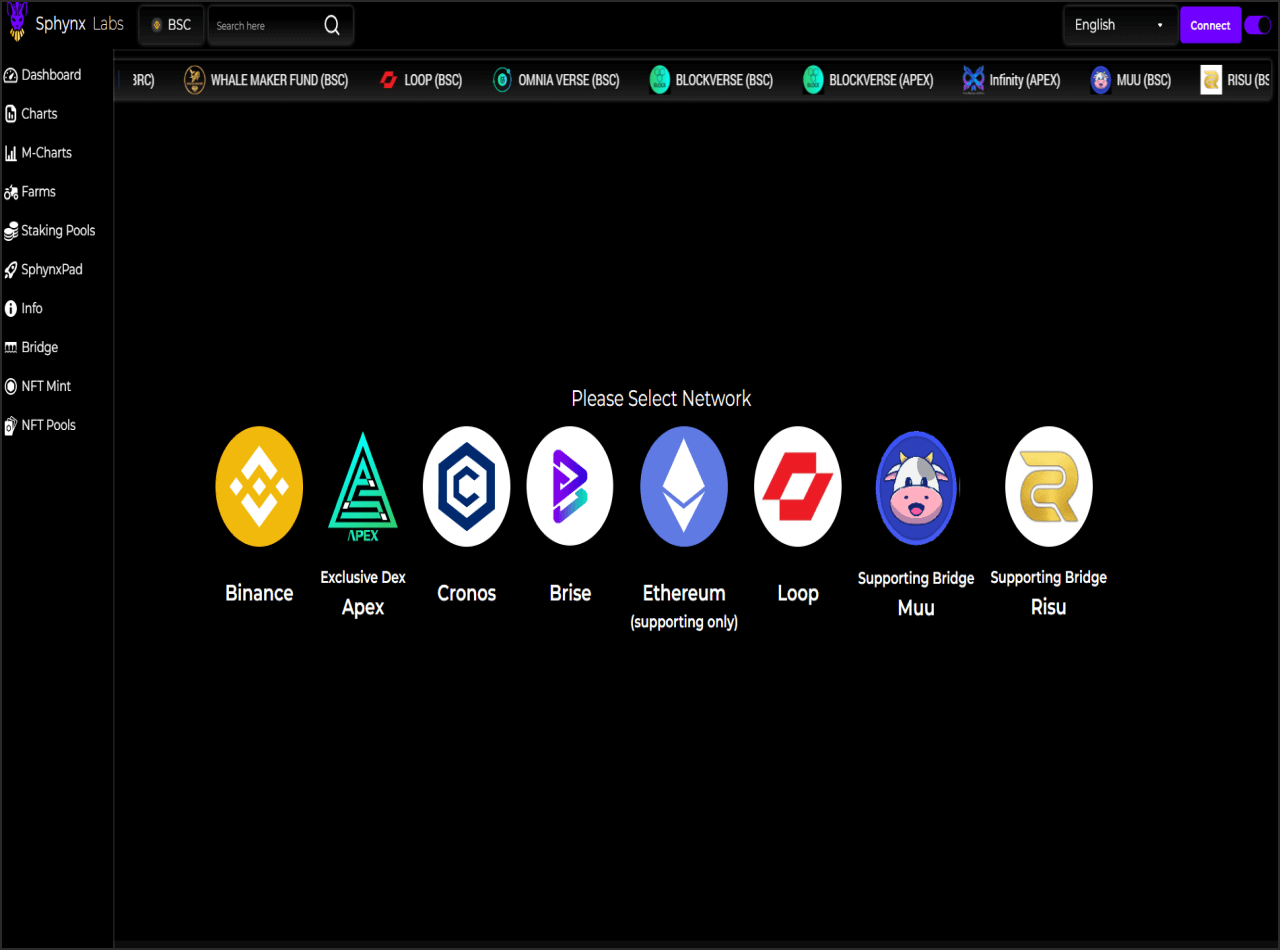The height and width of the screenshot is (950, 1280).
Task: Toggle the purple theme switch
Action: pos(1258,25)
